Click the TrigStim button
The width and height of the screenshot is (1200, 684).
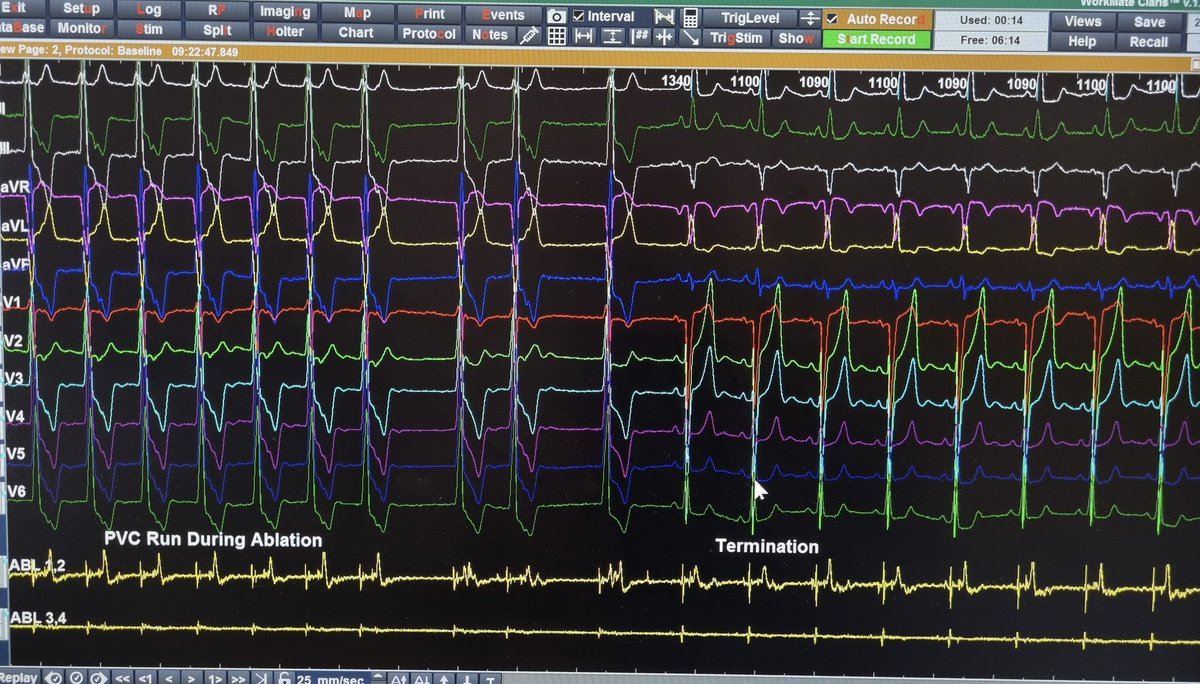tap(738, 38)
